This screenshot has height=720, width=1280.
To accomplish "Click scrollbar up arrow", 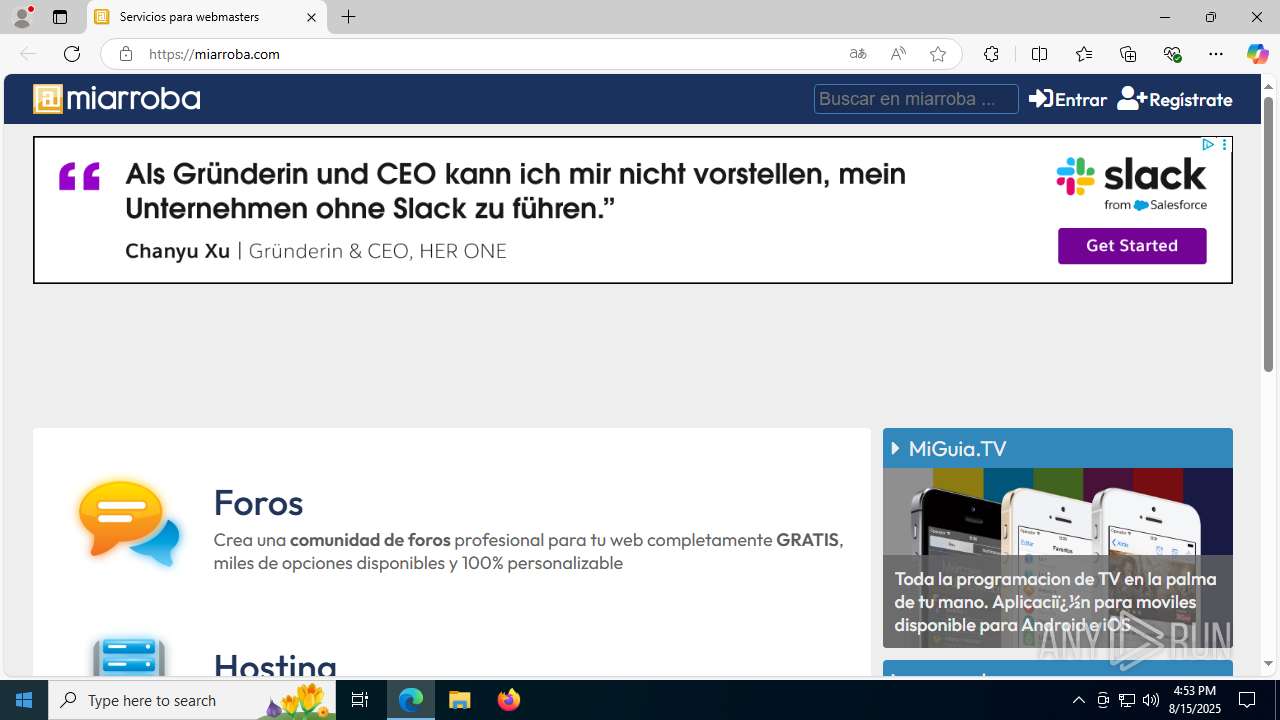I will 1268,86.
